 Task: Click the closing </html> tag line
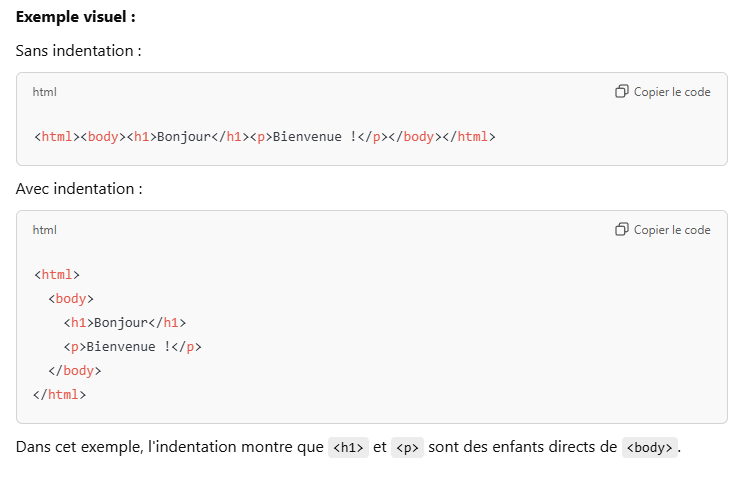click(x=60, y=394)
